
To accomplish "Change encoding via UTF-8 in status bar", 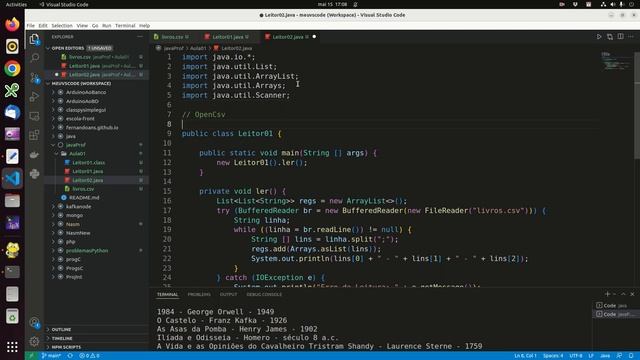I will click(x=576, y=356).
